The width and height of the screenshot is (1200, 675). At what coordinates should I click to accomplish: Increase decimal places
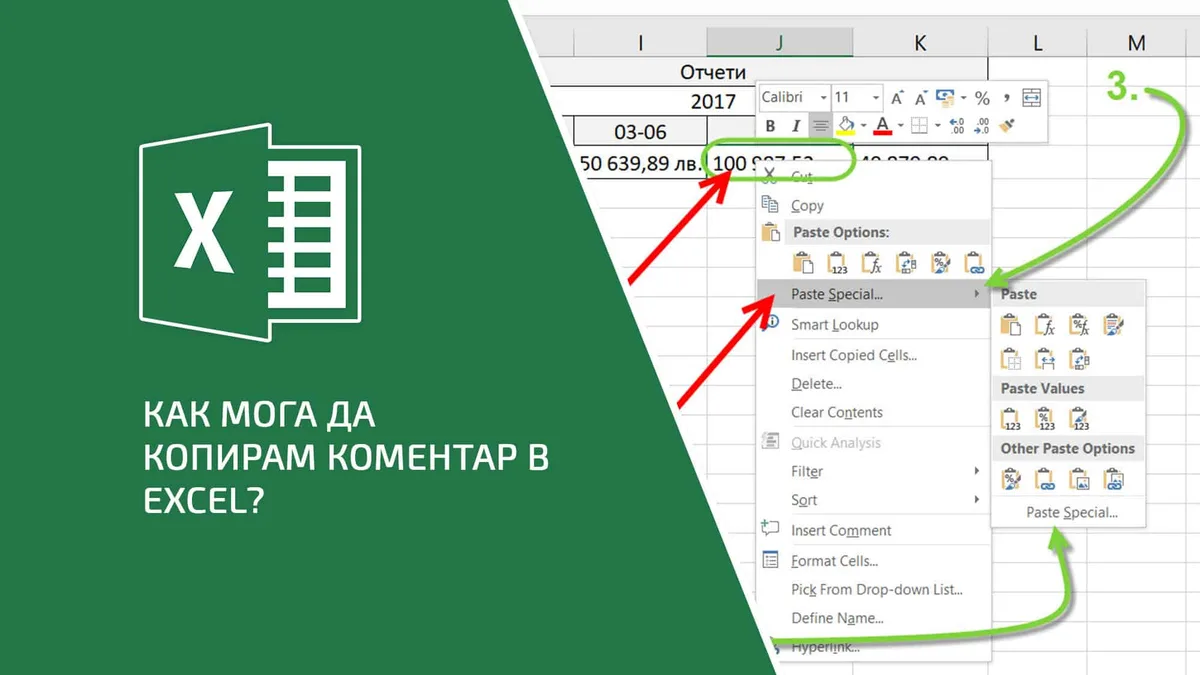coord(956,126)
